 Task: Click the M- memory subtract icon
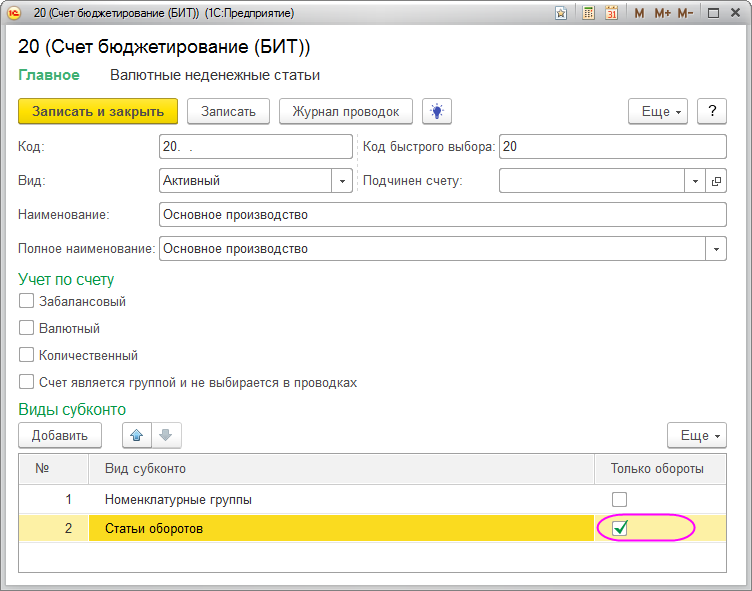(x=685, y=13)
